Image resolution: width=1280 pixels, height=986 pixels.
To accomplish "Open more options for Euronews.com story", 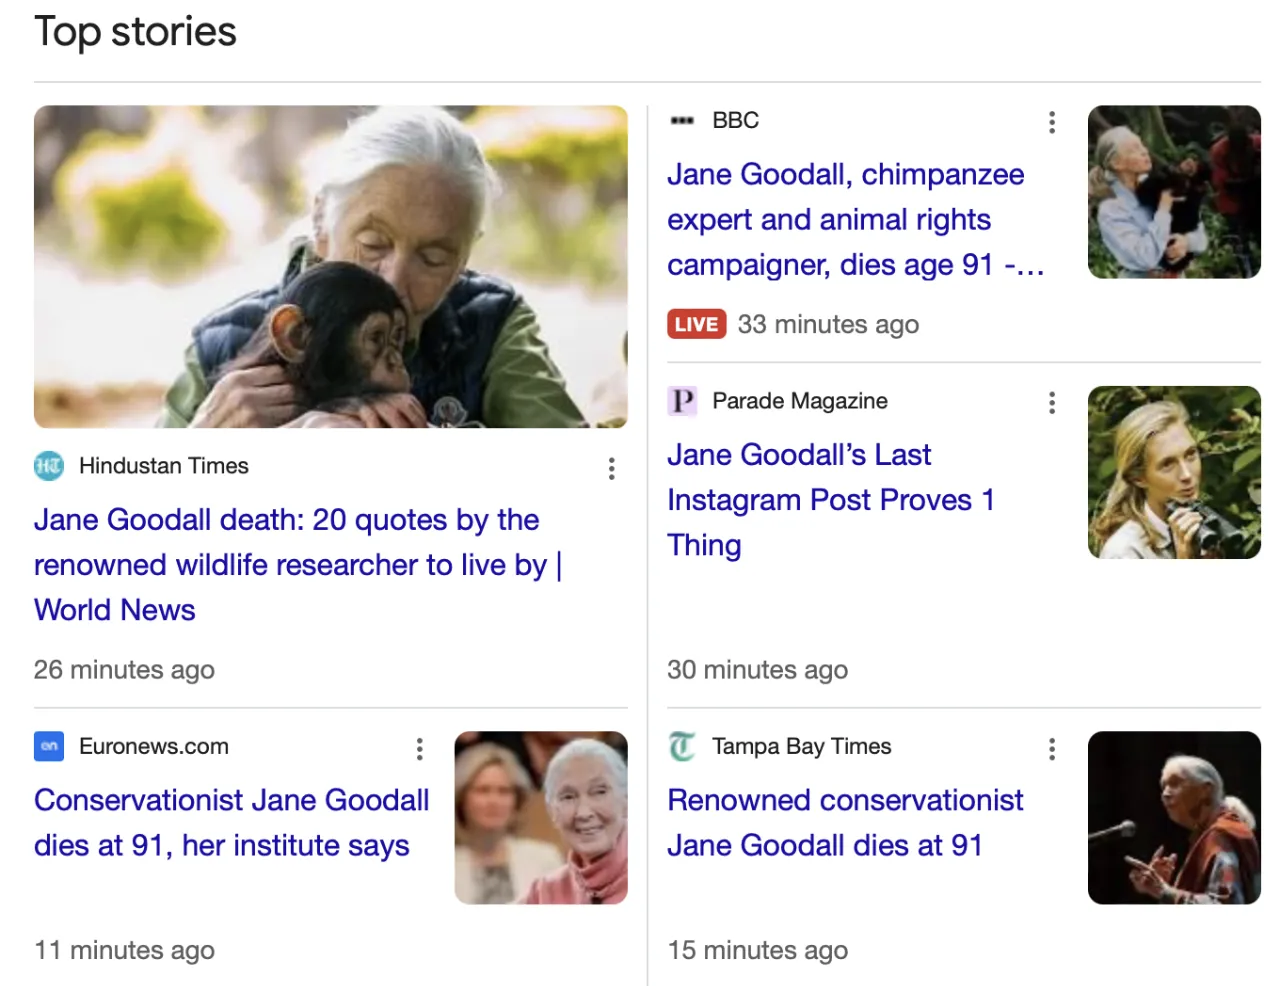I will 419,749.
